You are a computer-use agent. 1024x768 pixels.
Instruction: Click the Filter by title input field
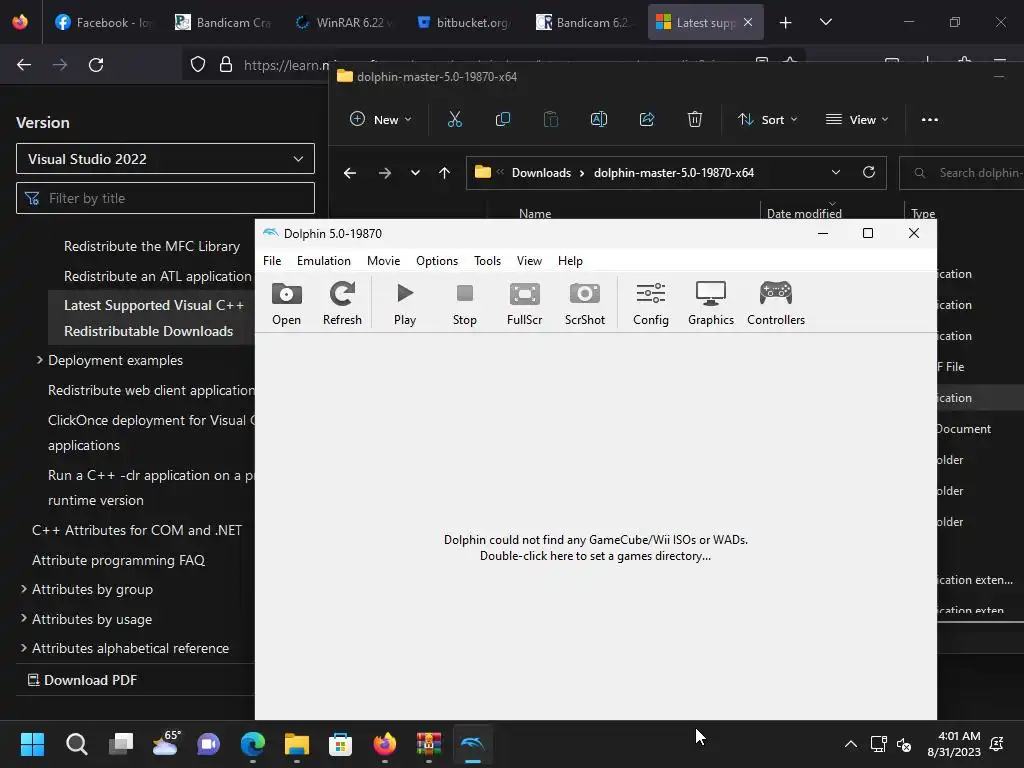click(x=165, y=198)
